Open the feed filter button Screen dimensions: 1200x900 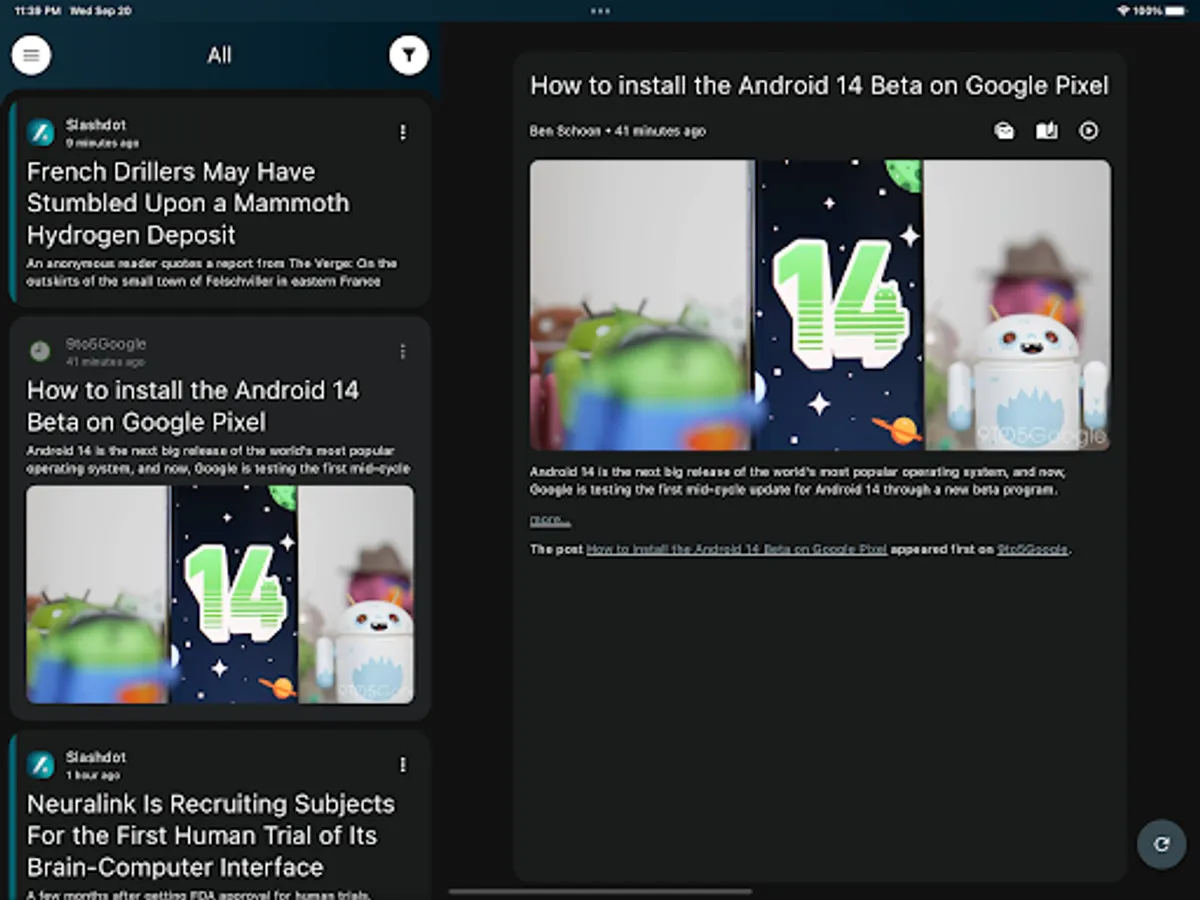pyautogui.click(x=409, y=55)
